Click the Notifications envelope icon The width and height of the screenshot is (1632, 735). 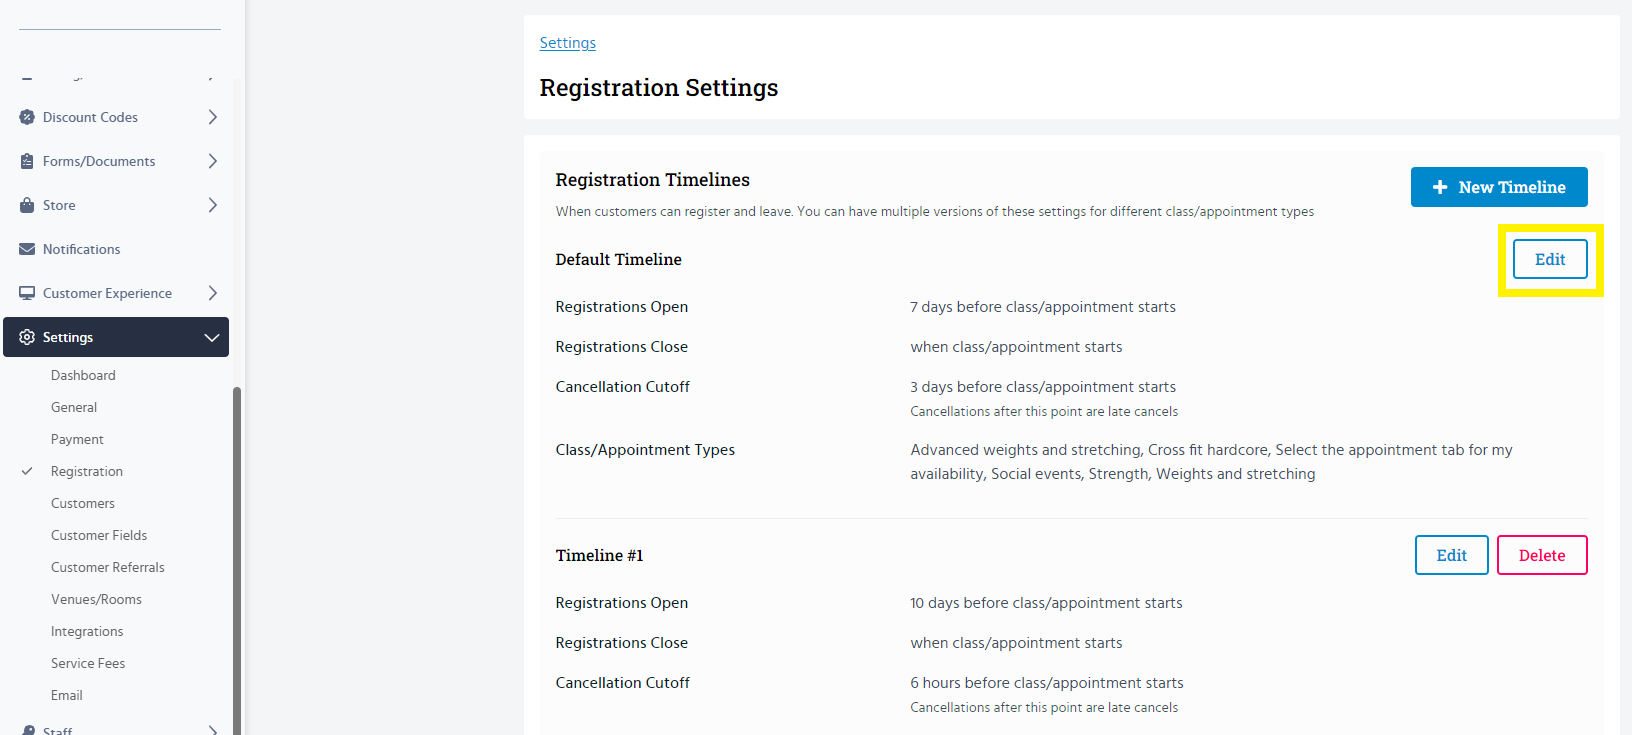coord(27,249)
